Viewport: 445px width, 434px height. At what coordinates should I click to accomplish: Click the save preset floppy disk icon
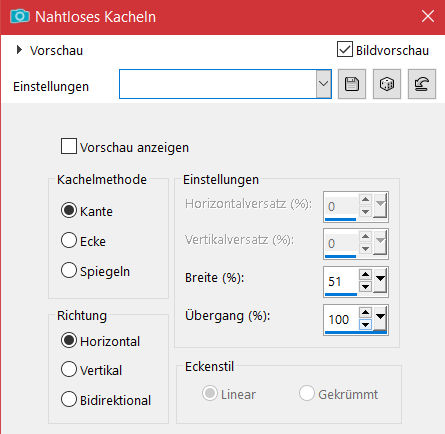tap(352, 84)
